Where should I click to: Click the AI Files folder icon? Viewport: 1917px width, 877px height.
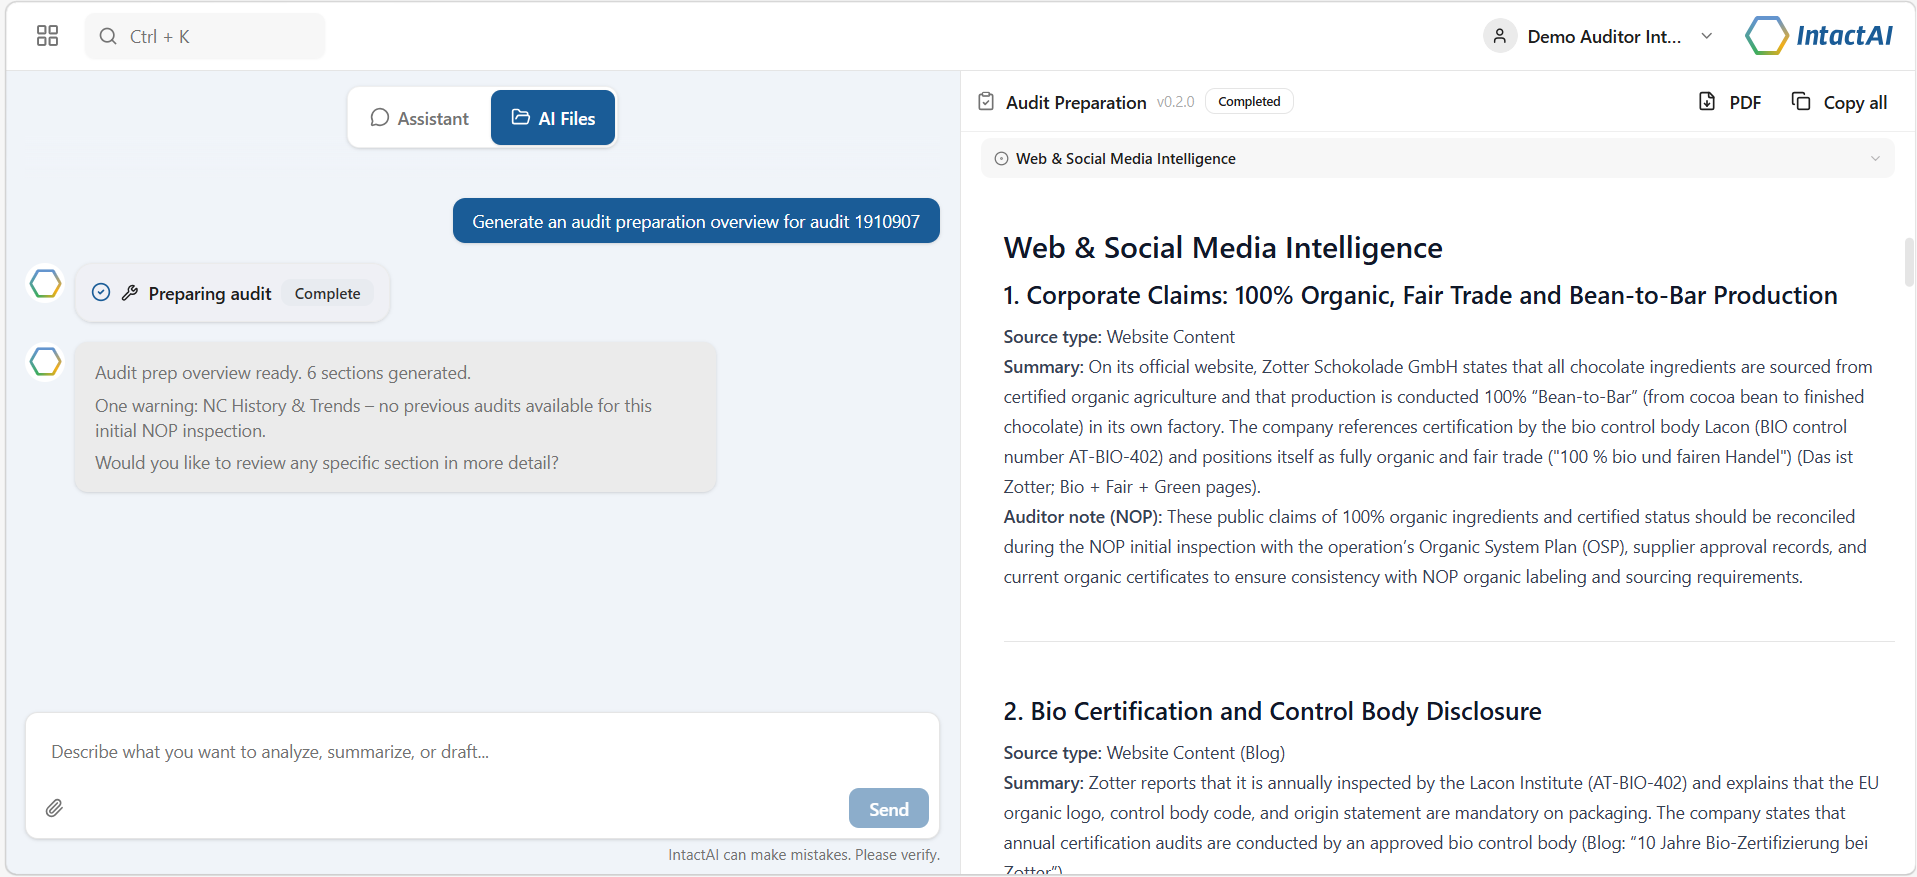tap(521, 117)
